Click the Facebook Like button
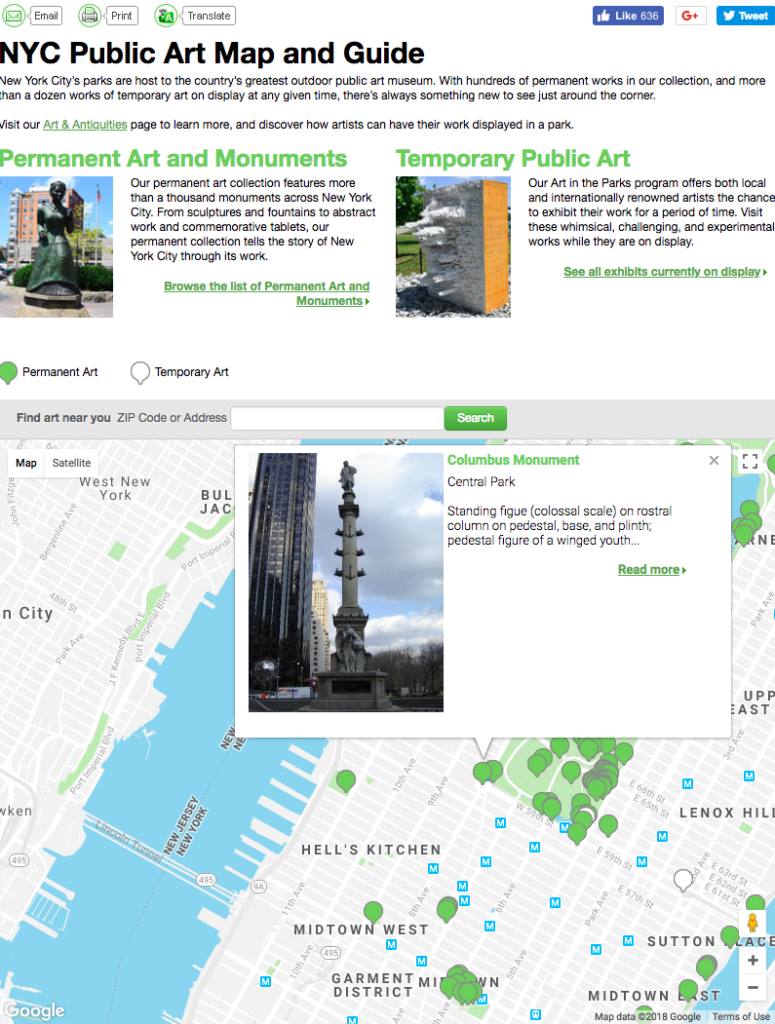This screenshot has width=775, height=1024. [x=627, y=16]
